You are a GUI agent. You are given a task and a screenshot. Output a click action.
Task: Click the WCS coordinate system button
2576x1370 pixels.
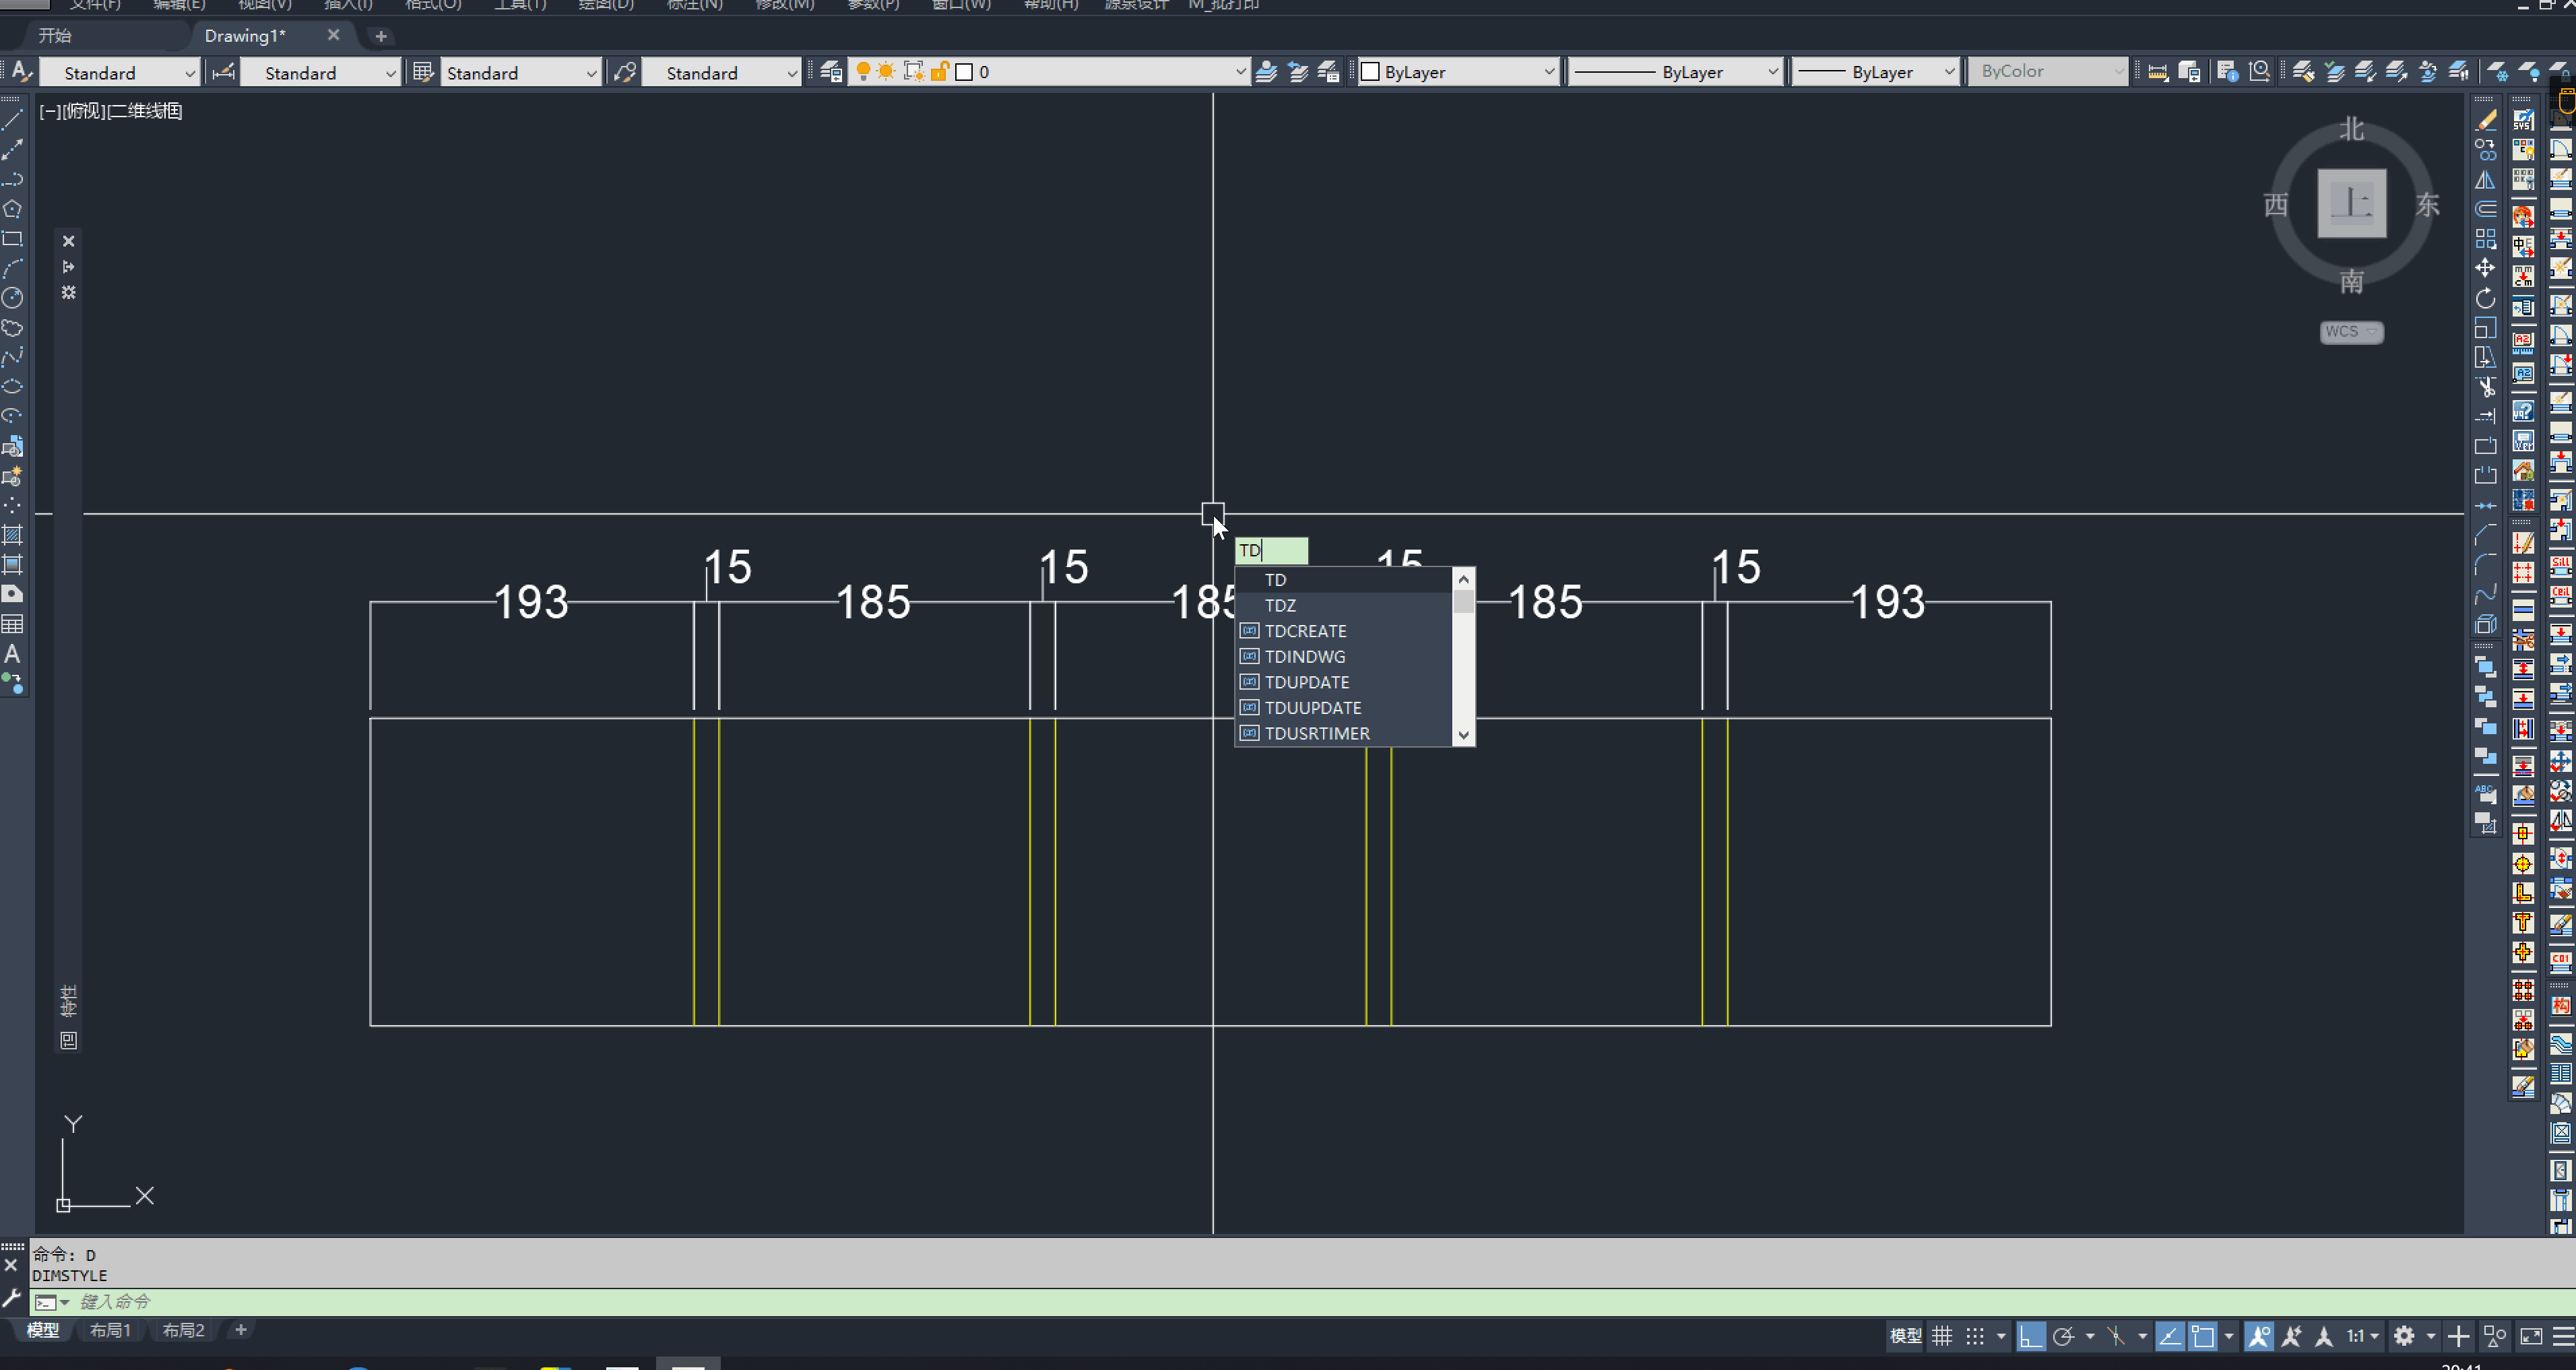[2350, 332]
